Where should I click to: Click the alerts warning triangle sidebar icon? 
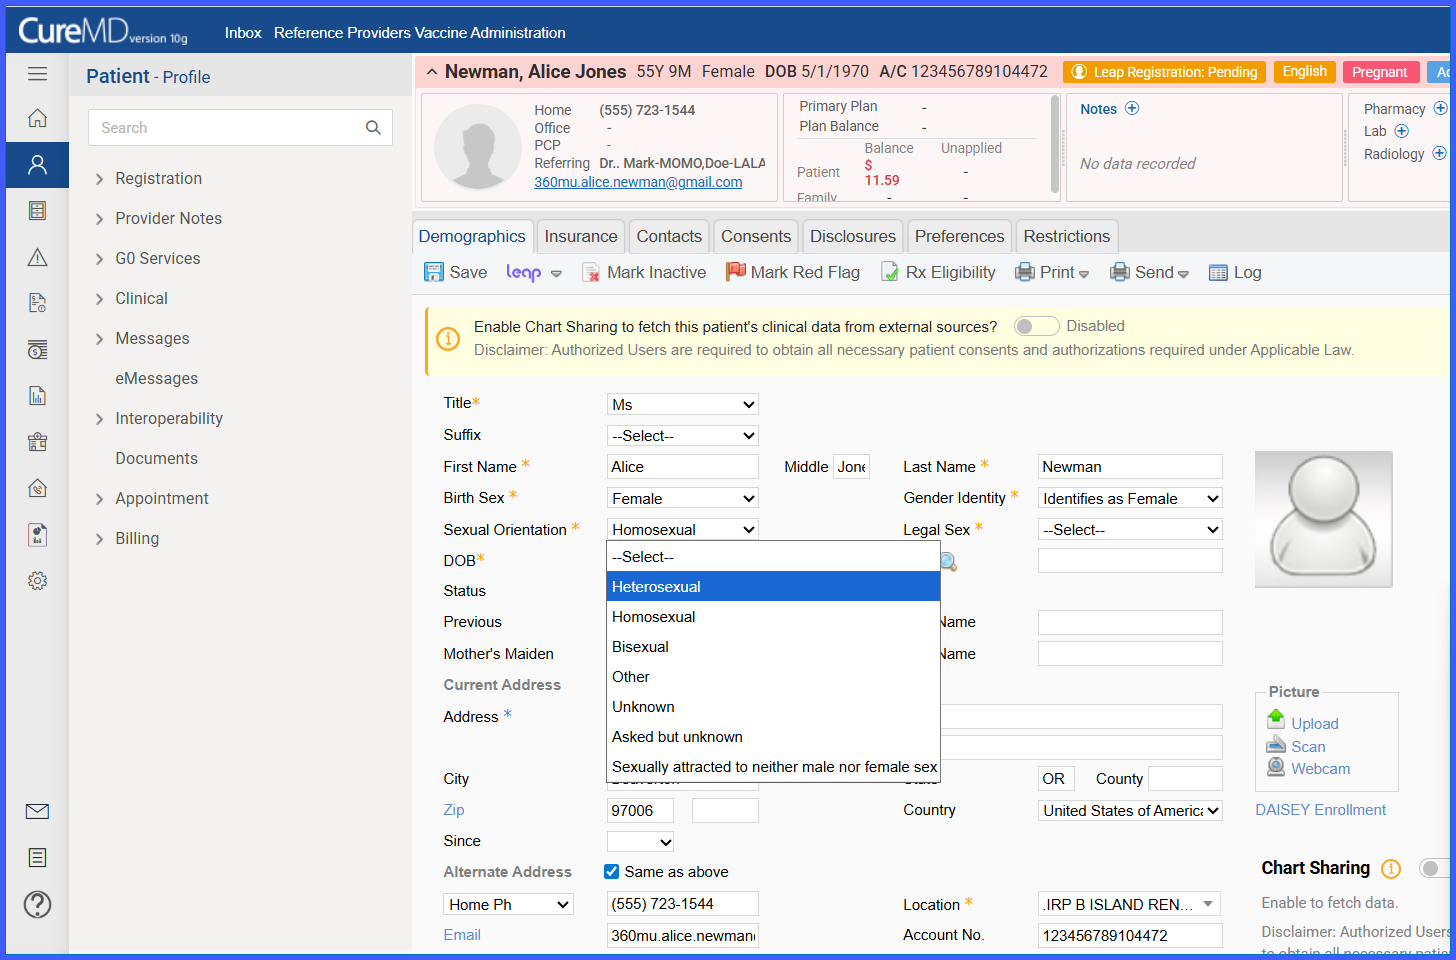tap(37, 257)
